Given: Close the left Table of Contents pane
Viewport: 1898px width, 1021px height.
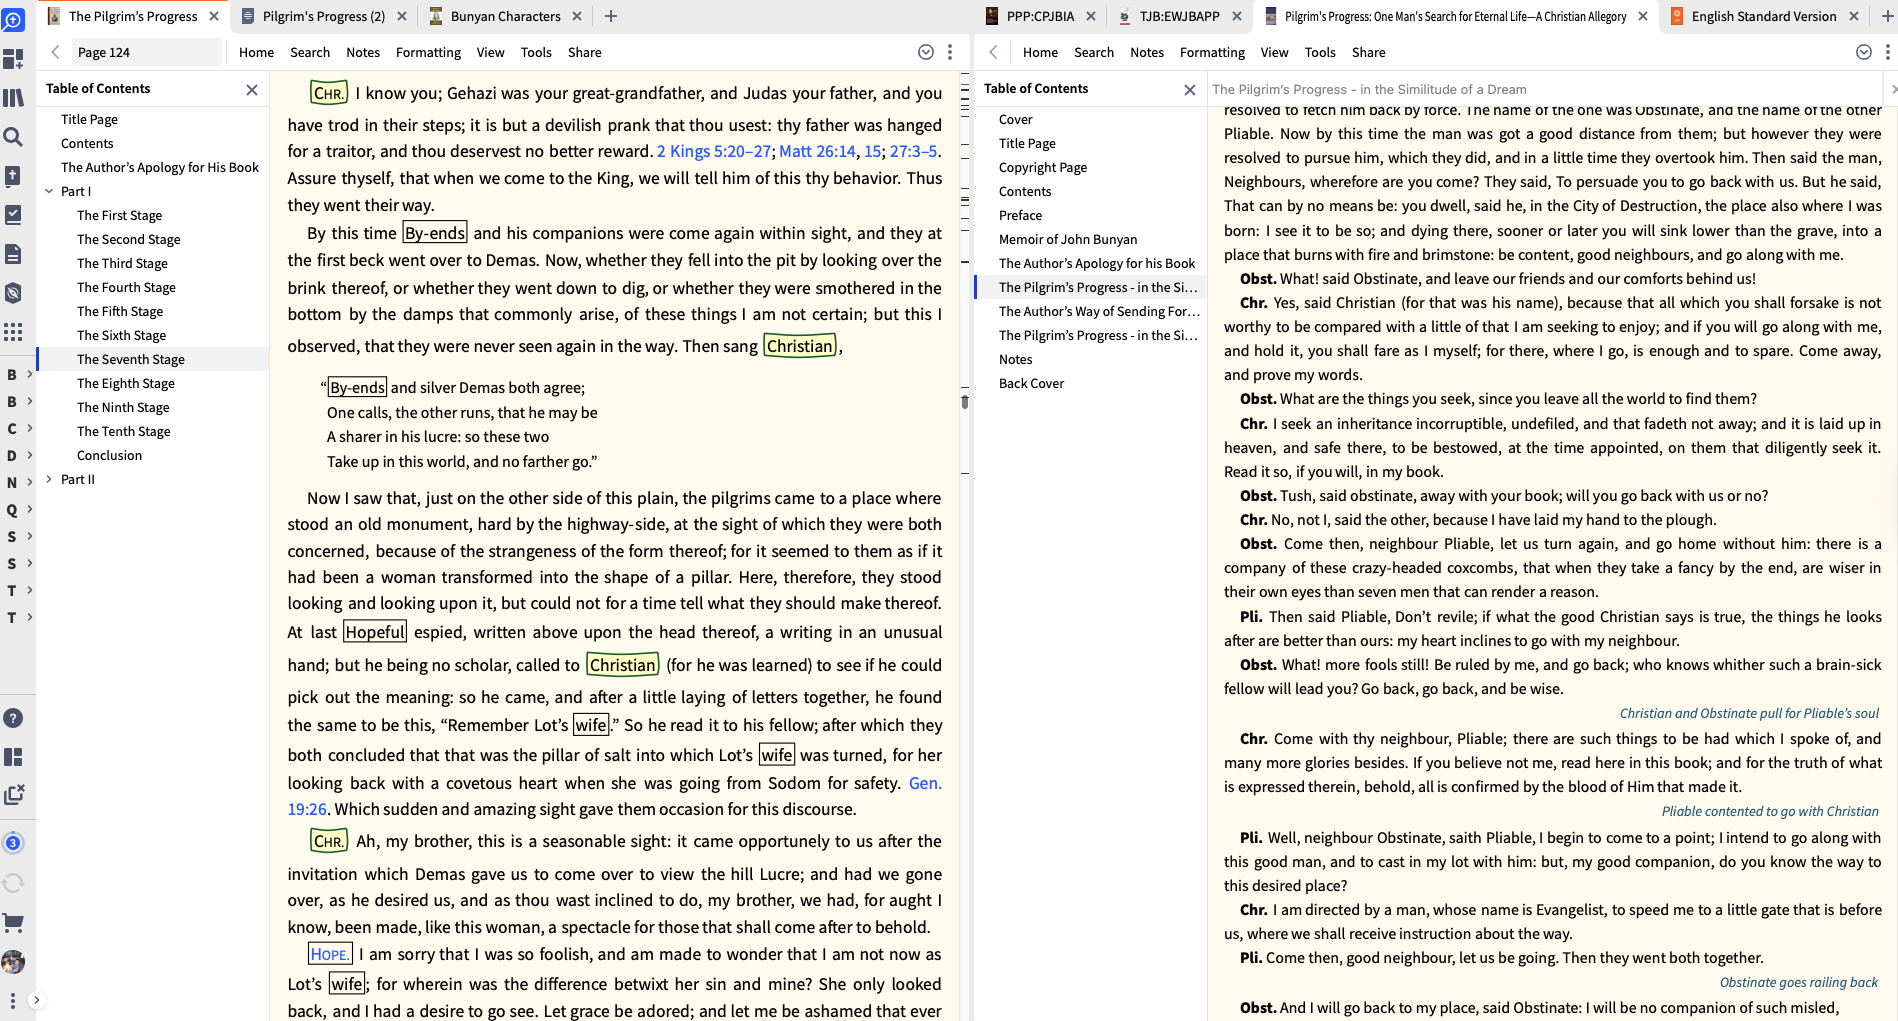Looking at the screenshot, I should point(252,89).
